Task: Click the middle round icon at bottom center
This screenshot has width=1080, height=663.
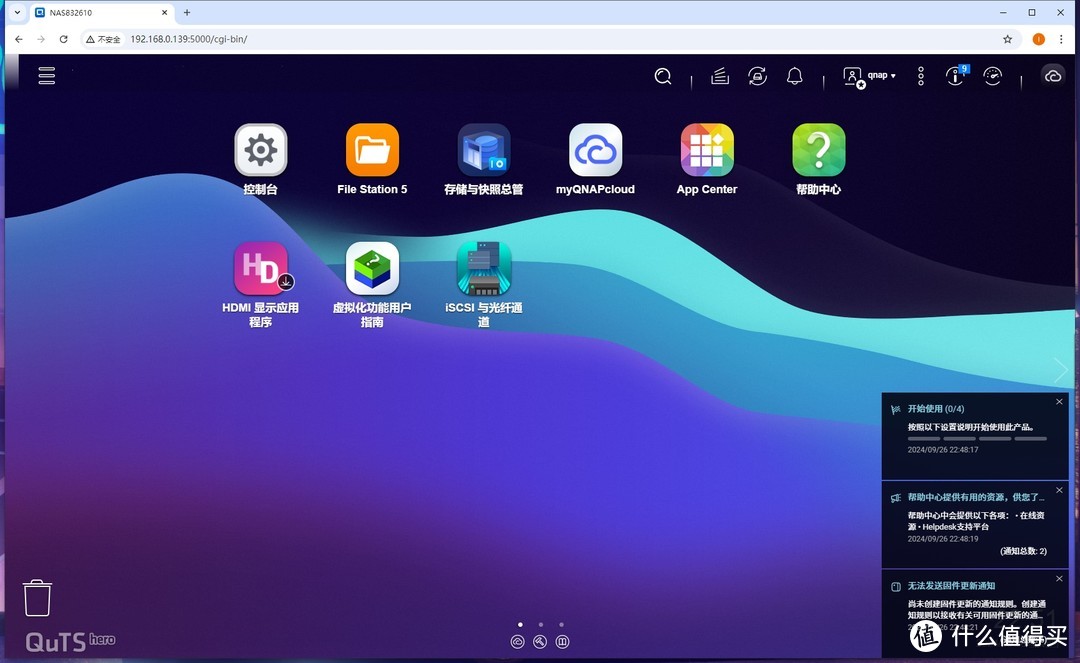Action: (540, 642)
